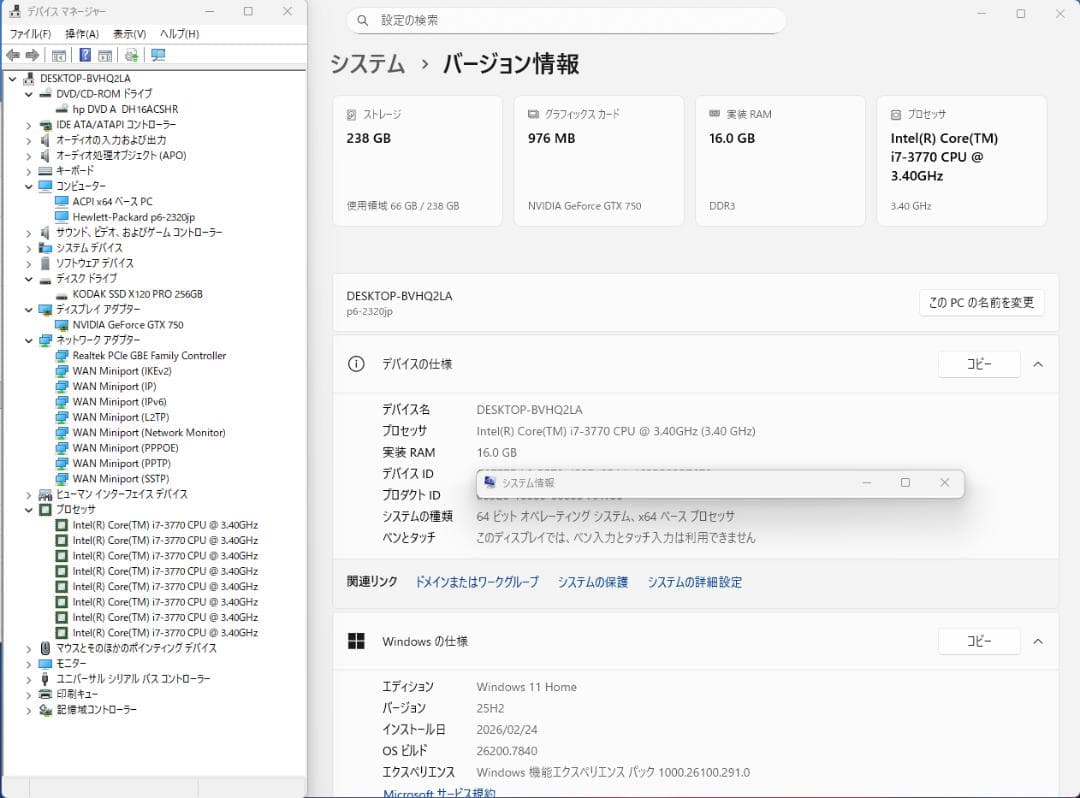Expand the IDE ATA/ATAPI コントローラー node

click(28, 125)
